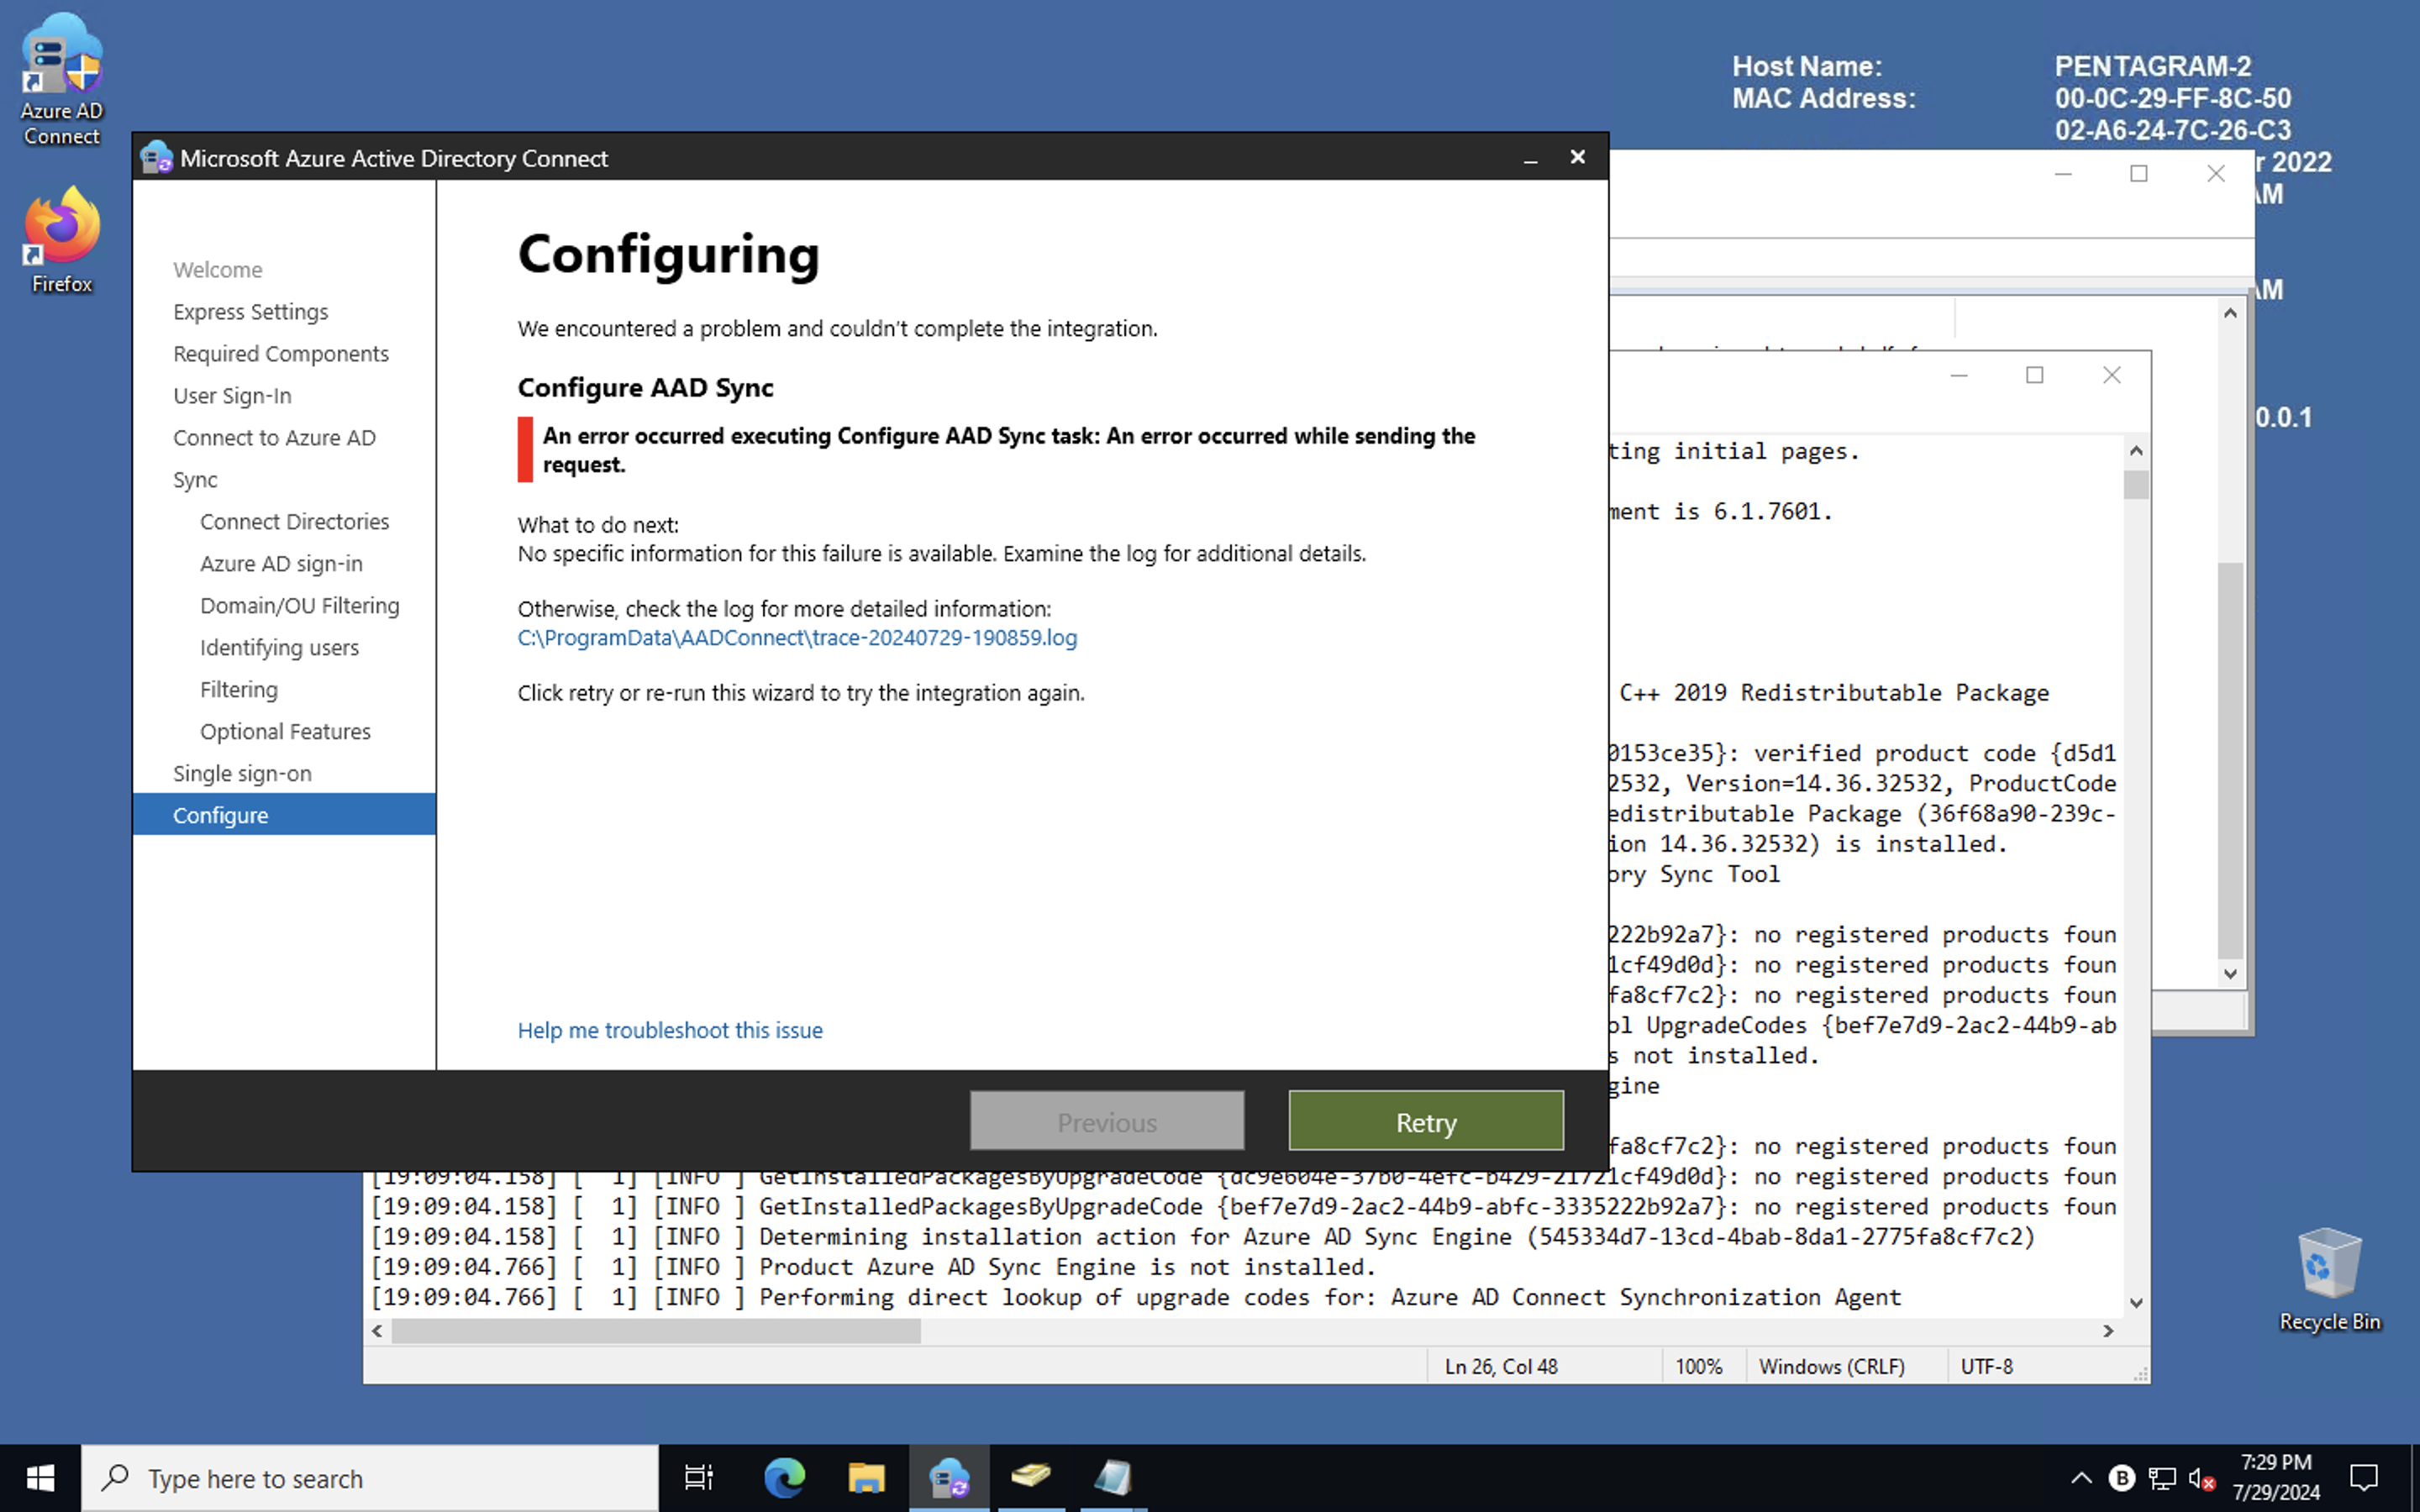Click Help me troubleshoot this issue link

click(x=671, y=1028)
